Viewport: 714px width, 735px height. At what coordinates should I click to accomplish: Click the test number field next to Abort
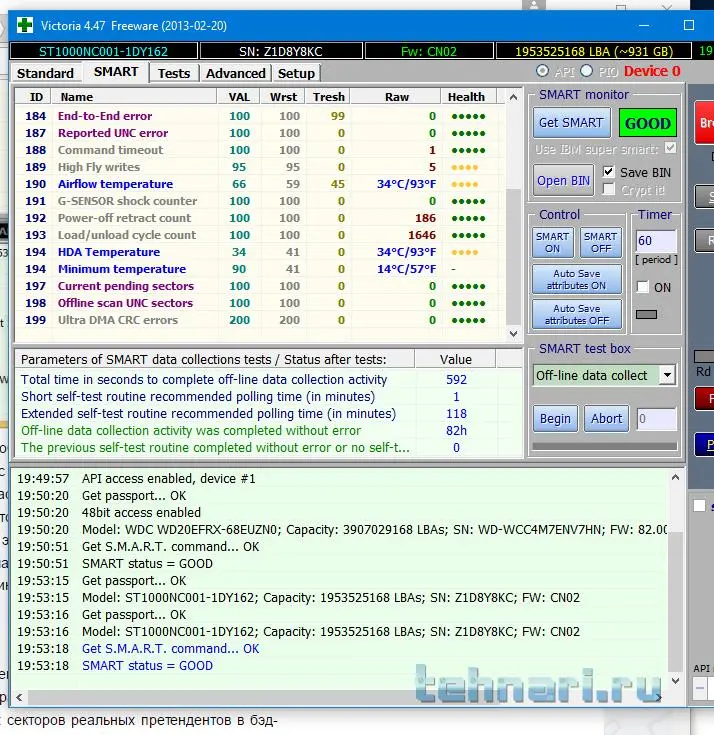656,419
